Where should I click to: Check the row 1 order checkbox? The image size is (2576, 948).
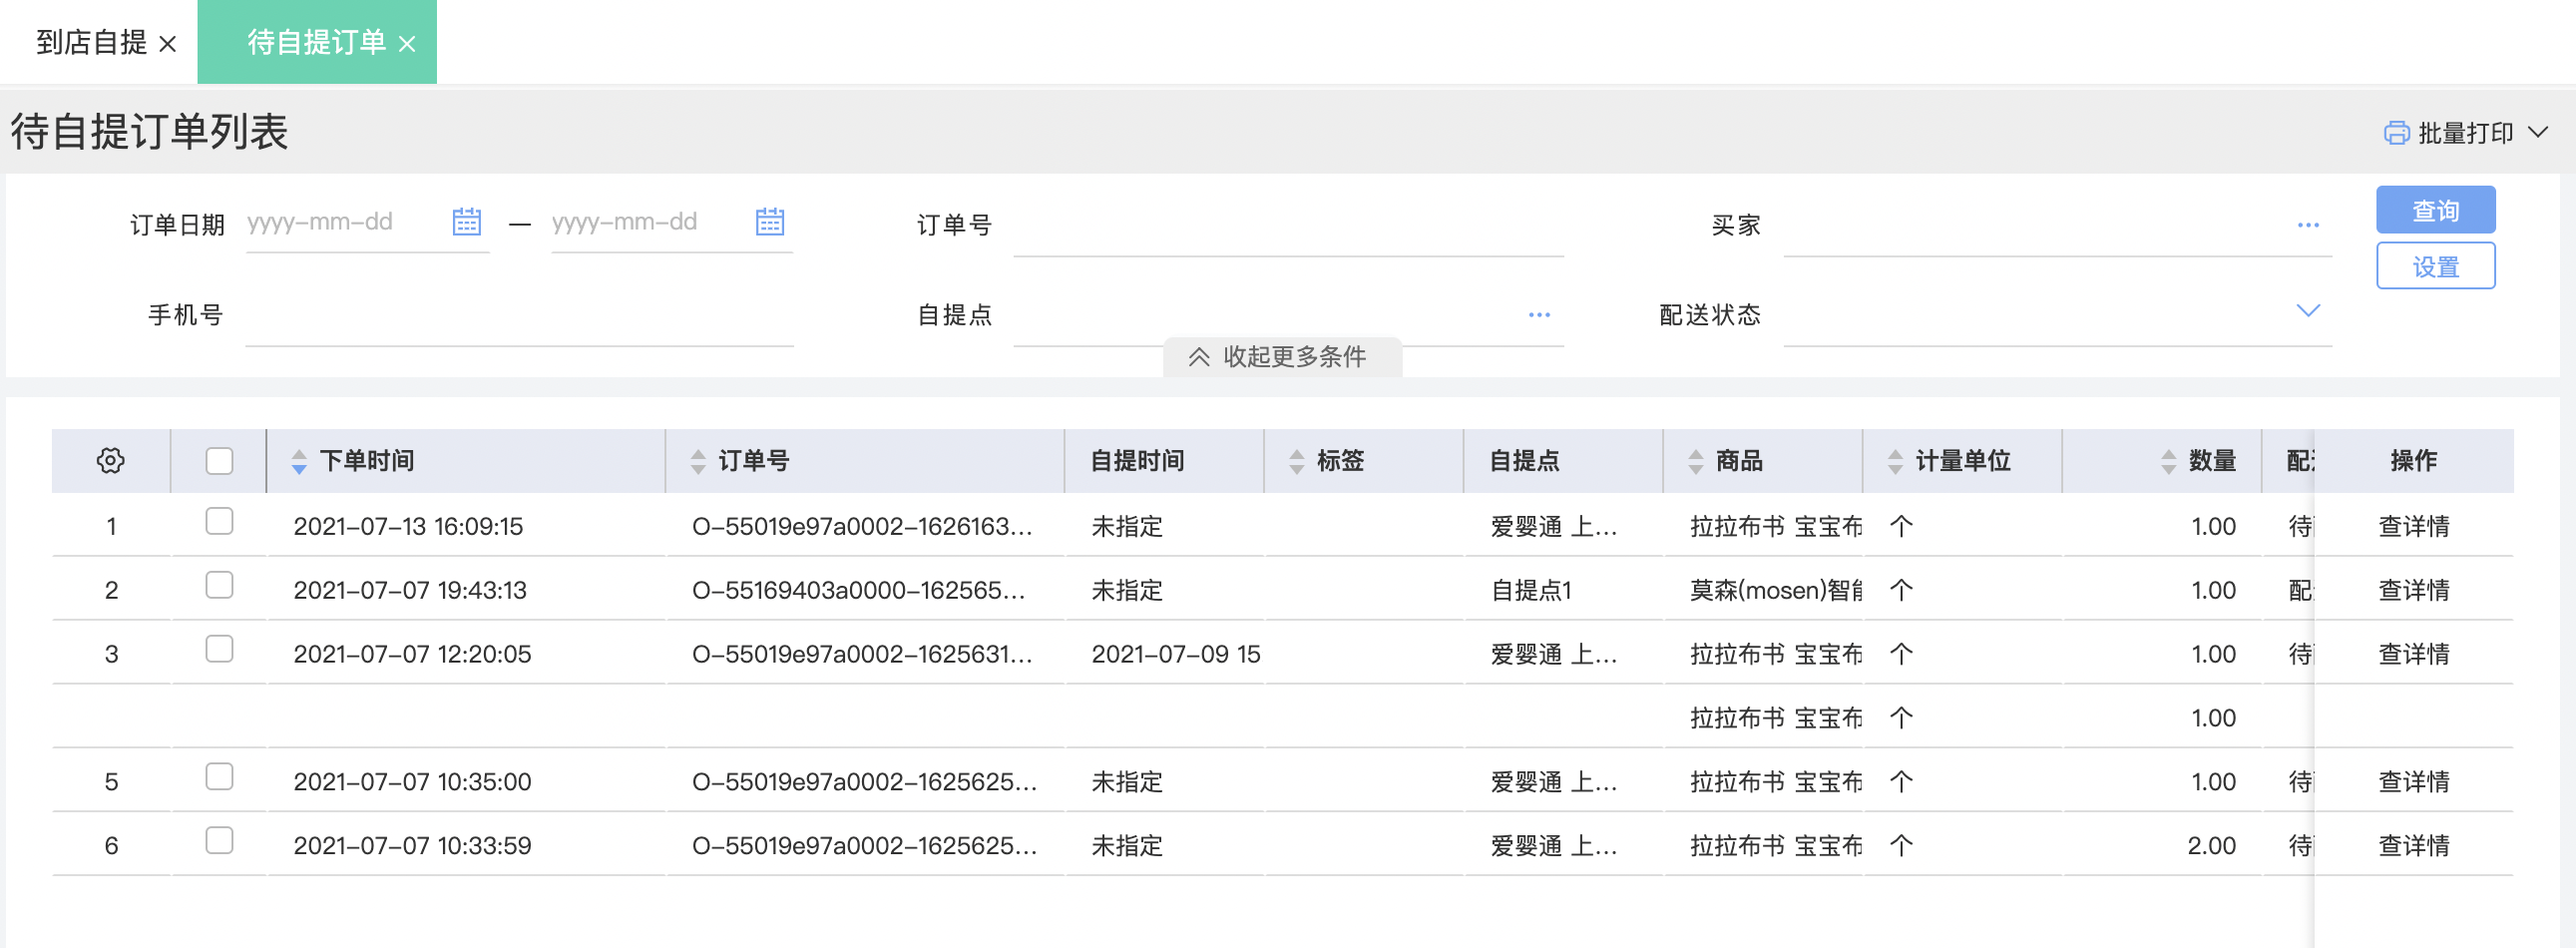(x=219, y=521)
